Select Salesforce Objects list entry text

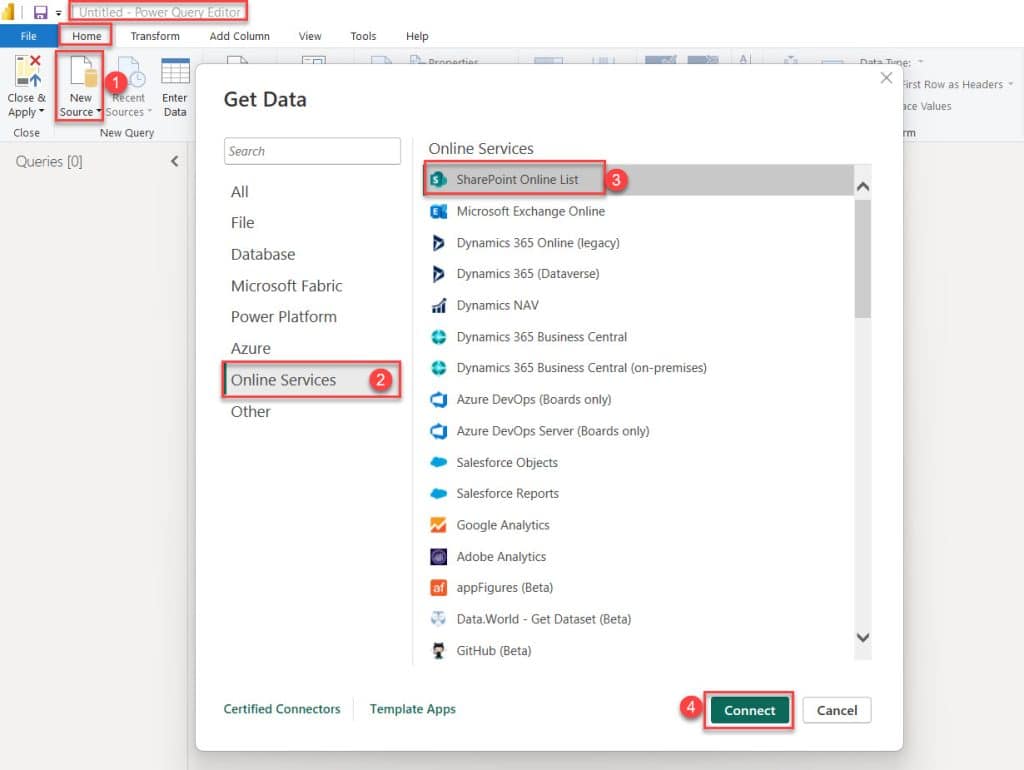[x=507, y=462]
